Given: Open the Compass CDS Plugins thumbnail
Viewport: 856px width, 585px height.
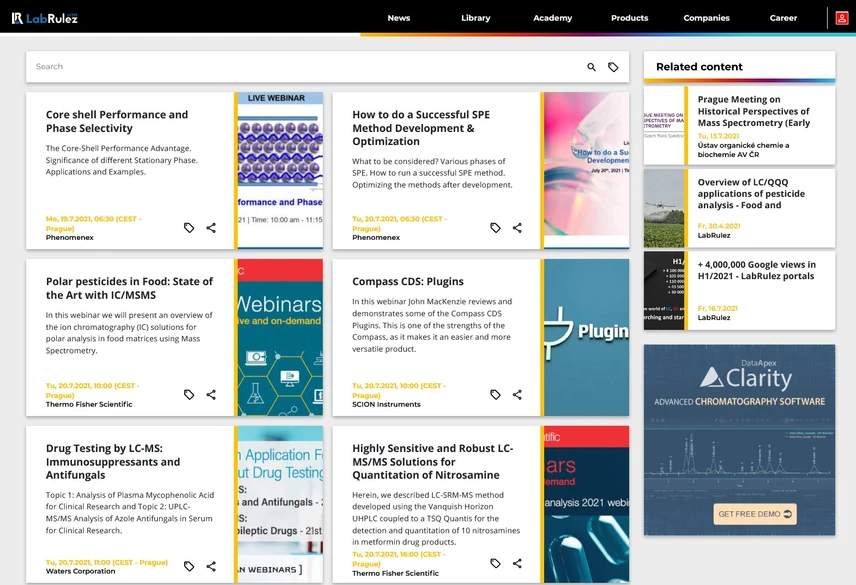Looking at the screenshot, I should (586, 337).
